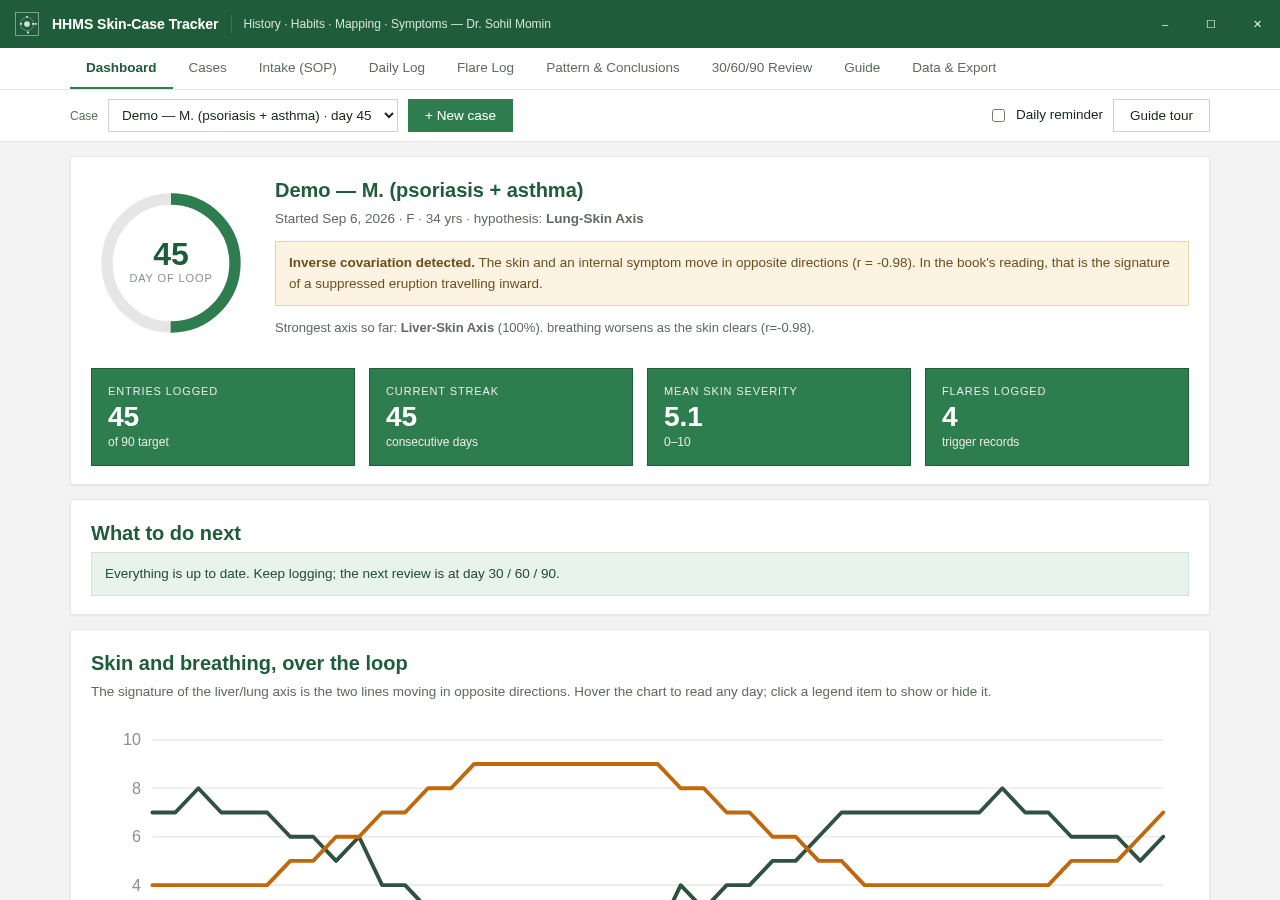
Task: Click 'Skin and breathing, over the loop' heading
Action: pos(249,663)
